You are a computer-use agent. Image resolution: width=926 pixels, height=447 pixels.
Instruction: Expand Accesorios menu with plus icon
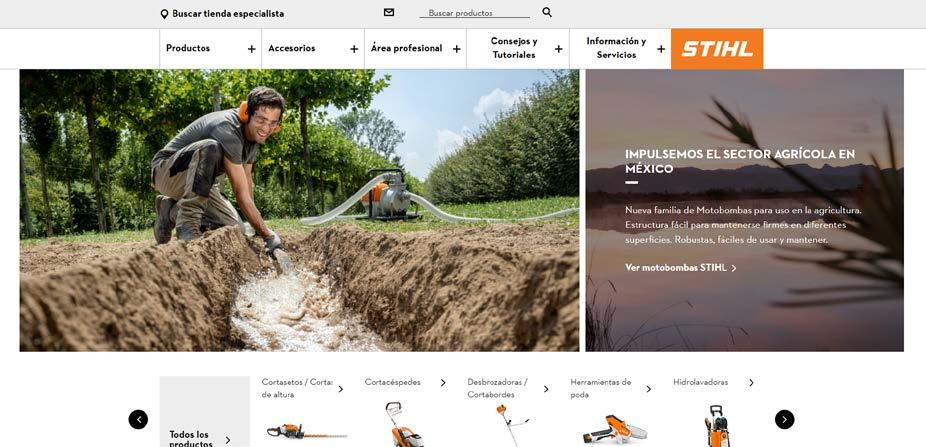click(354, 49)
